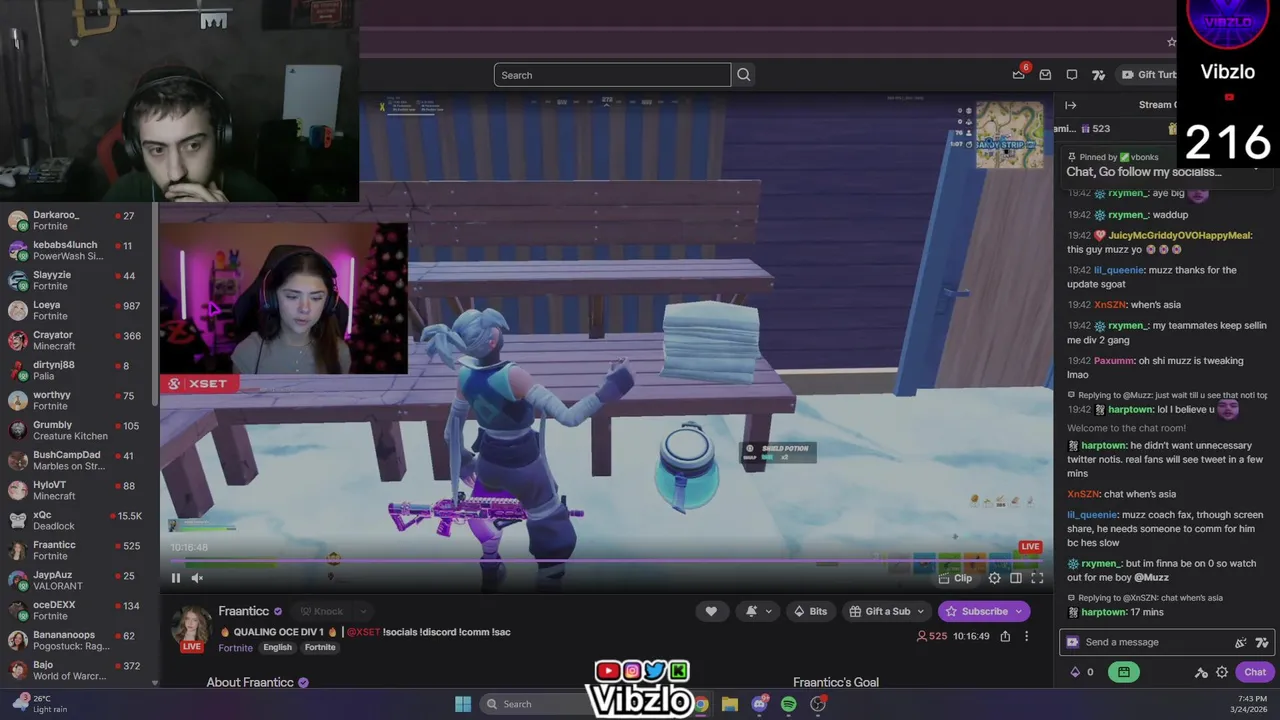Click JuicyMcGriddyOVOHappyMeal username in chat
Image resolution: width=1280 pixels, height=720 pixels.
pyautogui.click(x=1179, y=235)
